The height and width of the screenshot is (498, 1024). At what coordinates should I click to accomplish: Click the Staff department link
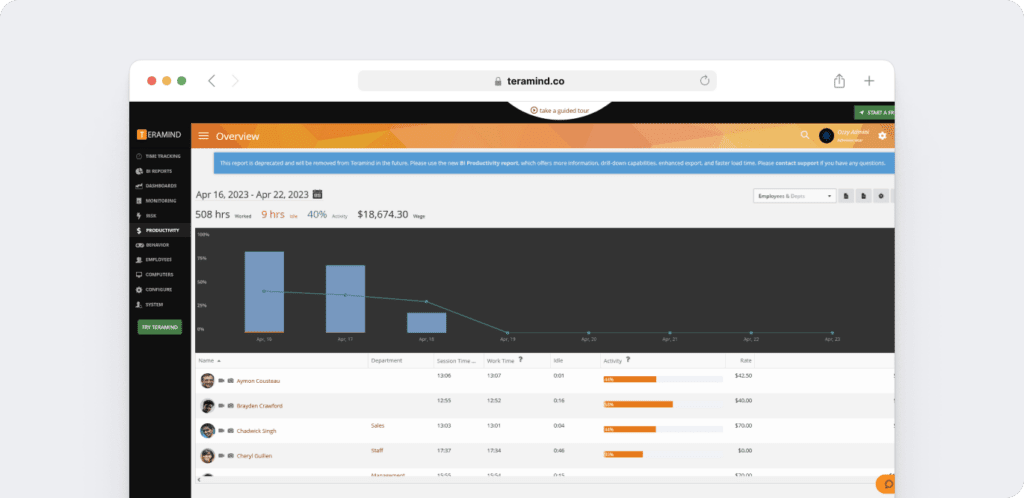tap(377, 450)
